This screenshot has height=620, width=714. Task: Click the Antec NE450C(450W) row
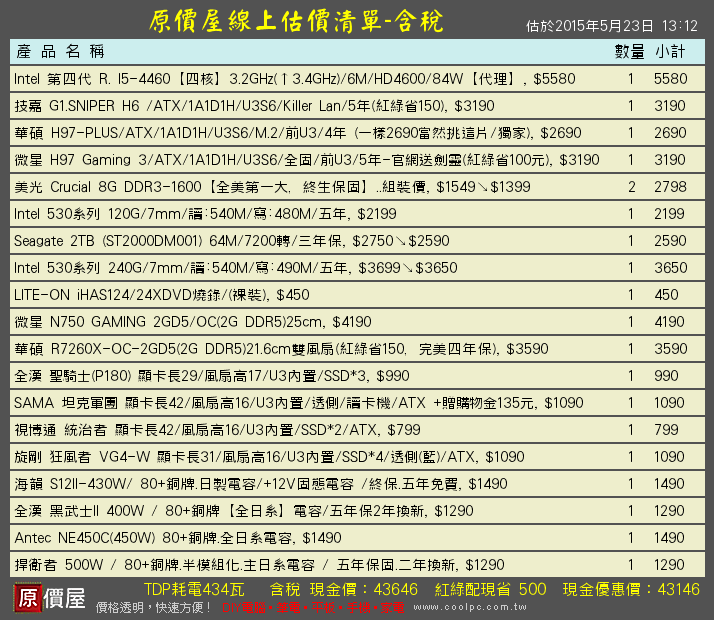357,538
